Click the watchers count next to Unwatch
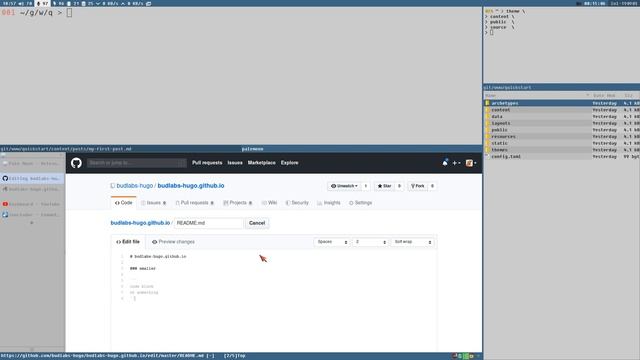Image resolution: width=640 pixels, height=360 pixels. (x=366, y=186)
